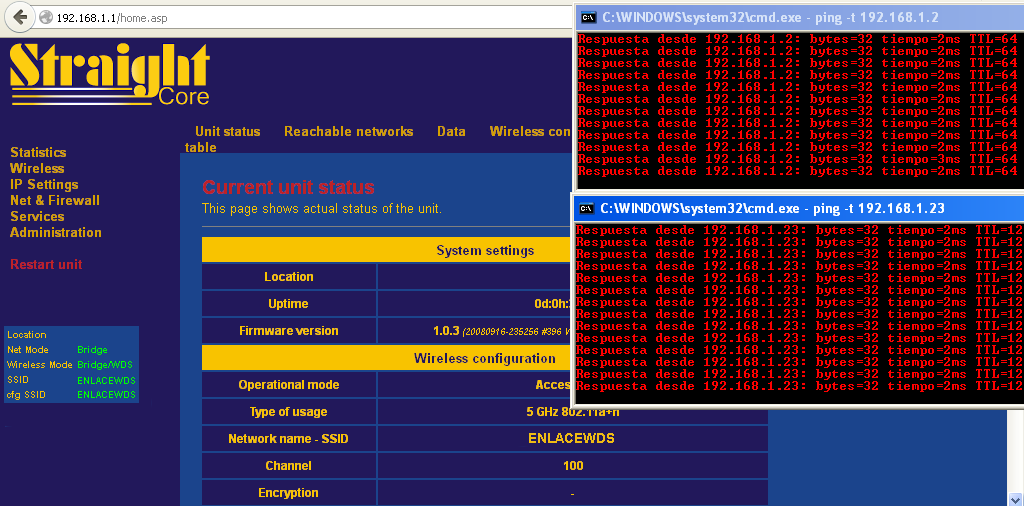The image size is (1024, 506).
Task: Click the red Restart unit link
Action: coord(46,264)
